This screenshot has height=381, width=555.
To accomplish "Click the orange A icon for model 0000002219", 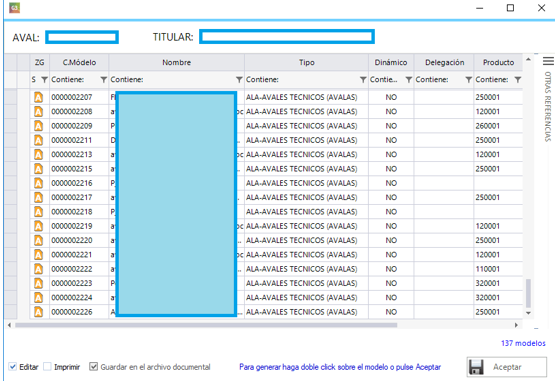I will click(38, 226).
